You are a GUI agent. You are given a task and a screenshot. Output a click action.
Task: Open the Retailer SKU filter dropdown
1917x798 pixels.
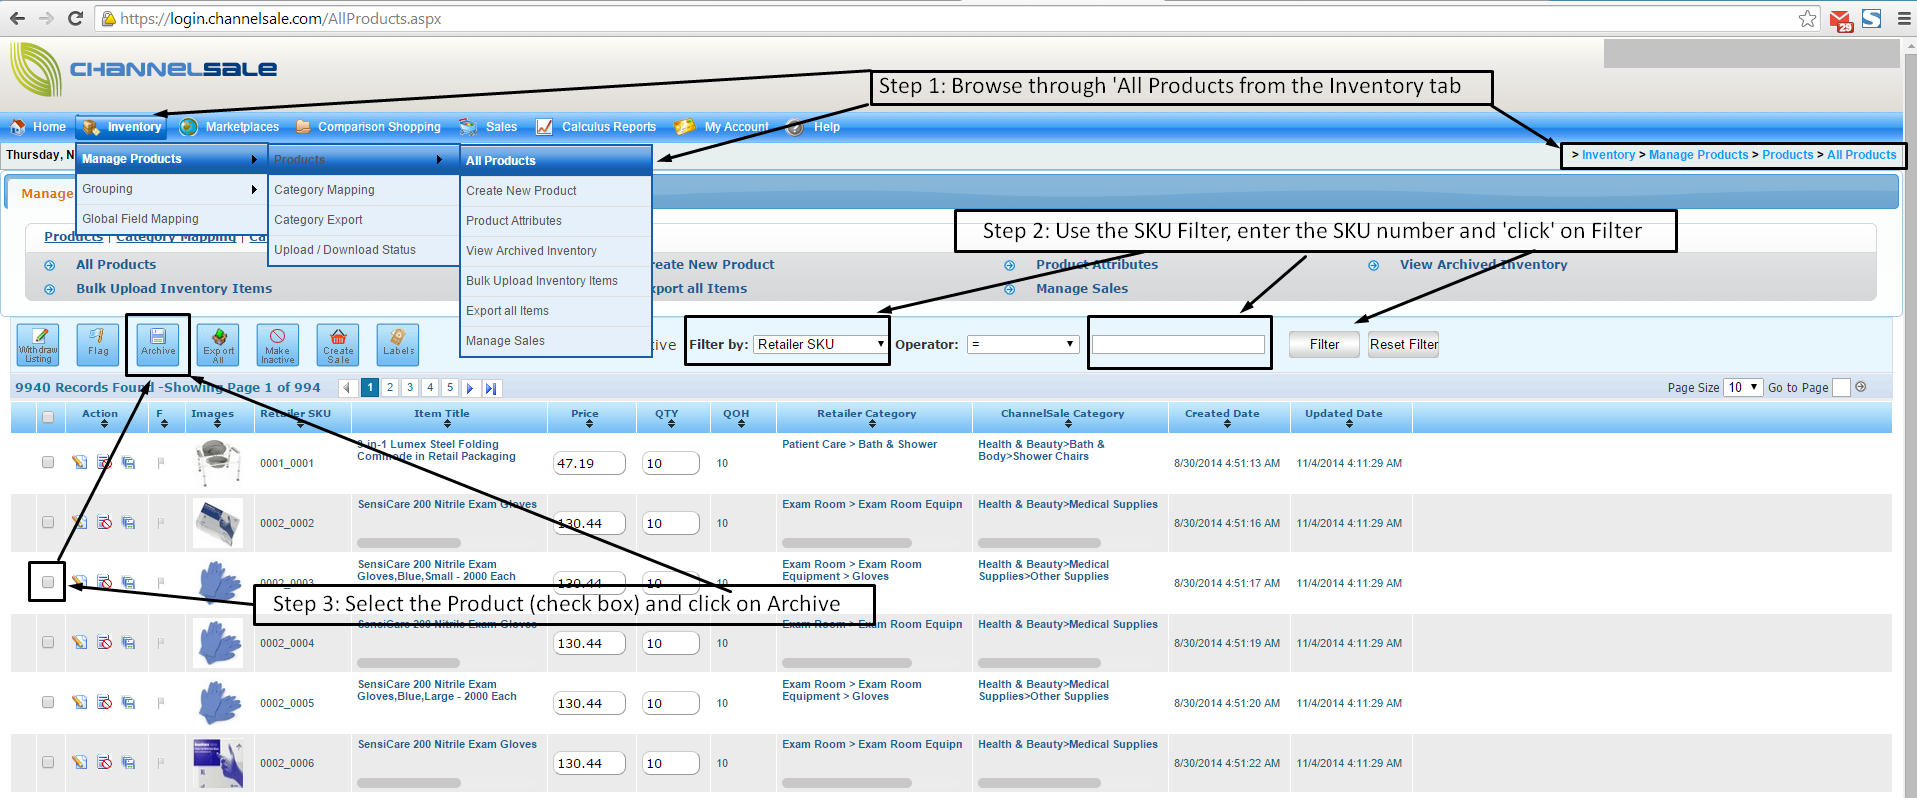pos(820,344)
